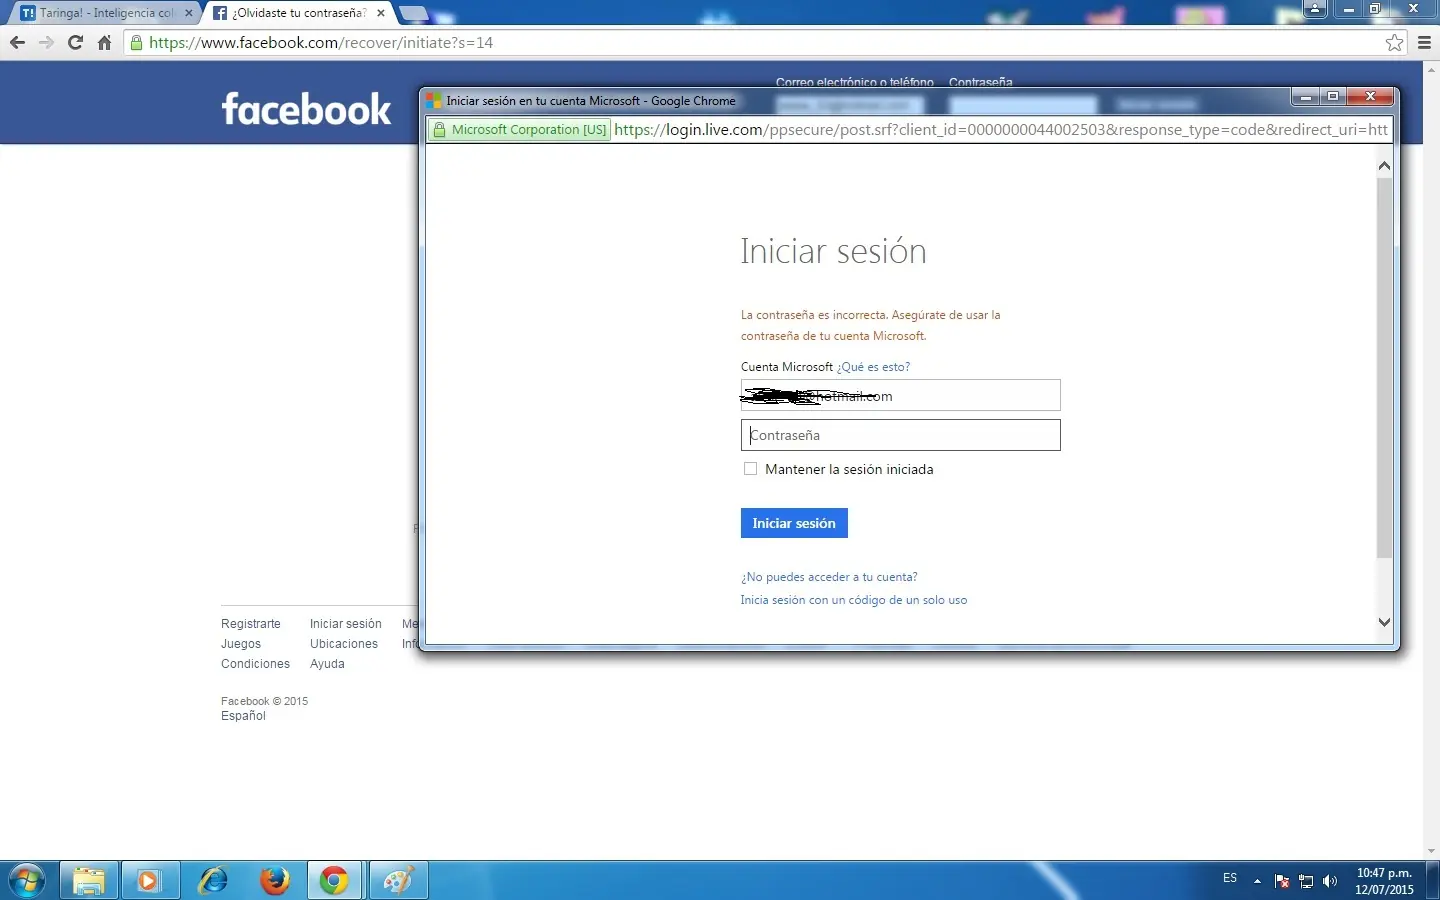Open the Juegos footer link
This screenshot has width=1440, height=900.
(241, 644)
